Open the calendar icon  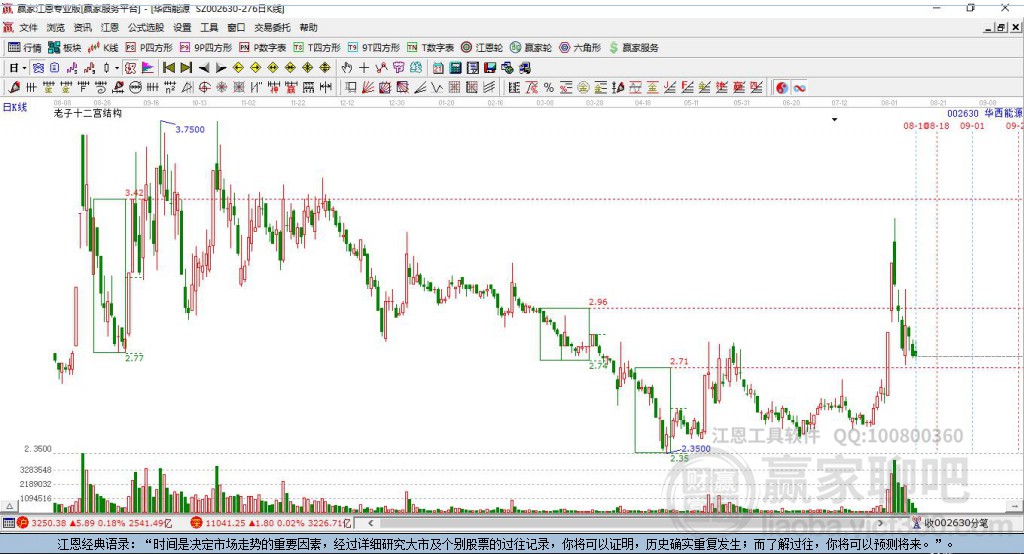click(x=438, y=68)
